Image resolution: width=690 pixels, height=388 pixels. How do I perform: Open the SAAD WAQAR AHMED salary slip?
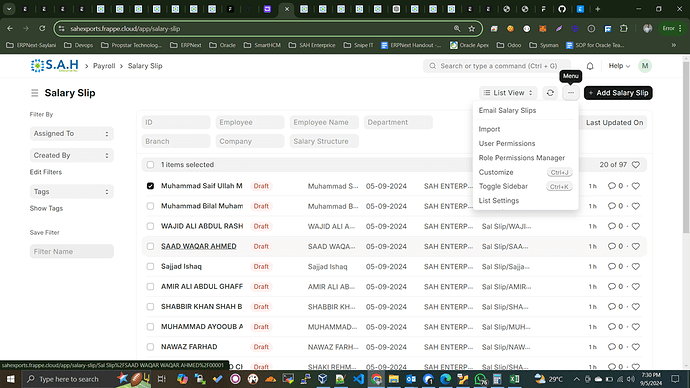click(198, 246)
